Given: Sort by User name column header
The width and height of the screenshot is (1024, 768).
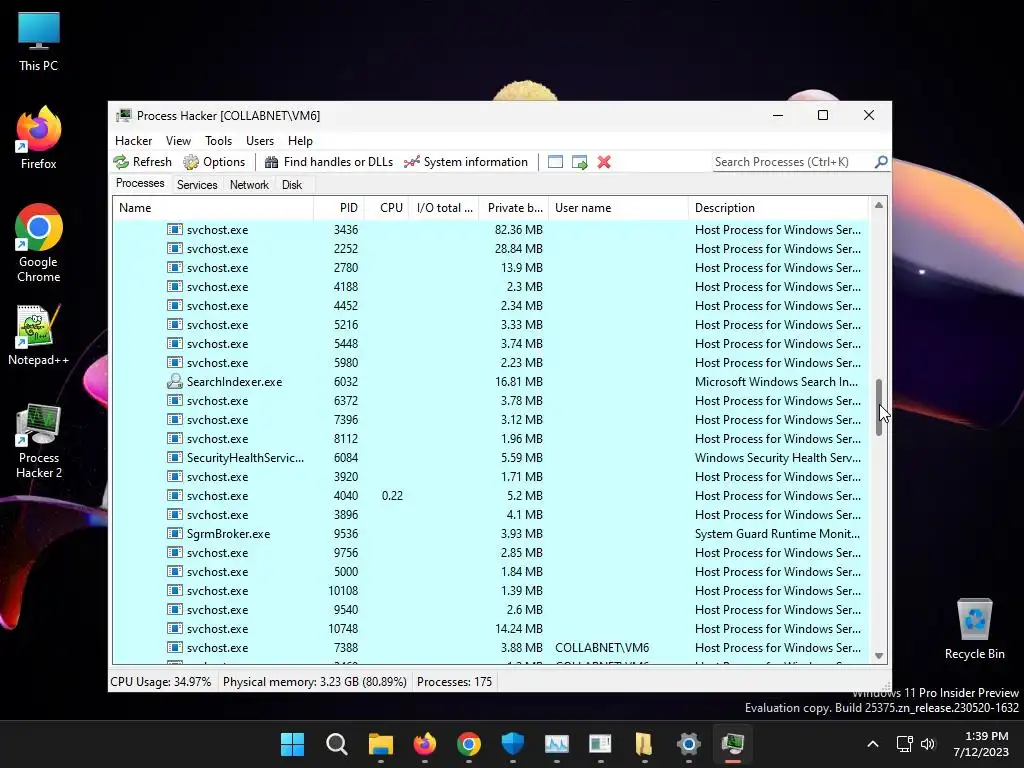Looking at the screenshot, I should coord(618,208).
